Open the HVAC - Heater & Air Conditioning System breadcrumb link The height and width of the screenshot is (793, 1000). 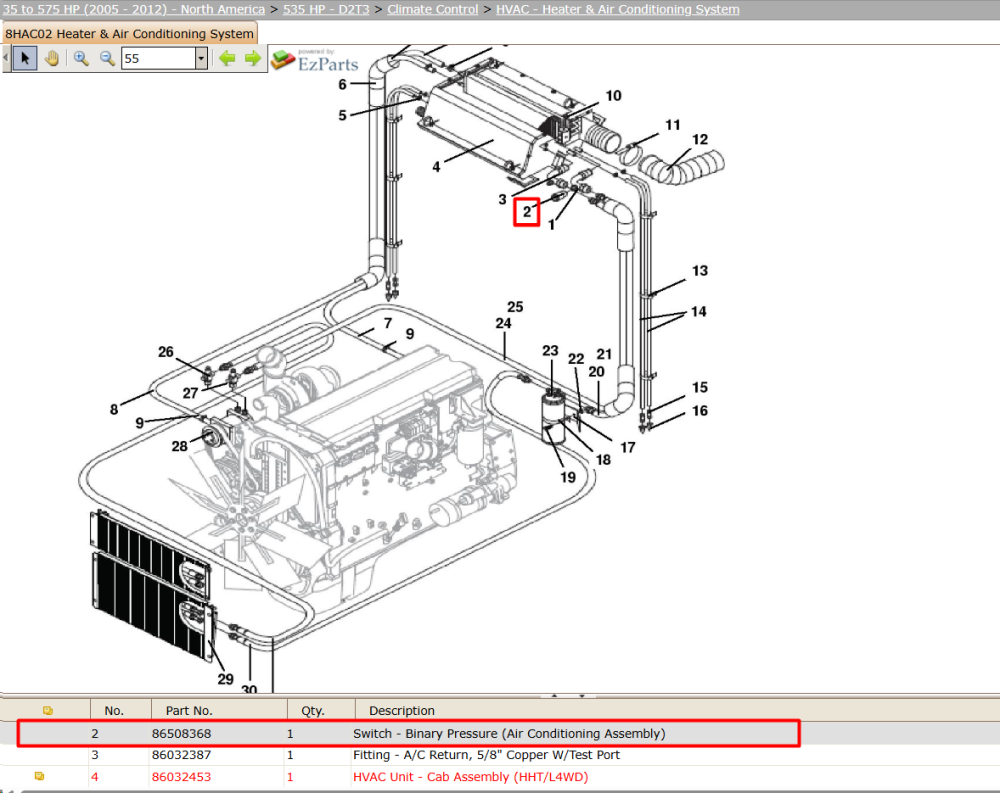pyautogui.click(x=617, y=10)
